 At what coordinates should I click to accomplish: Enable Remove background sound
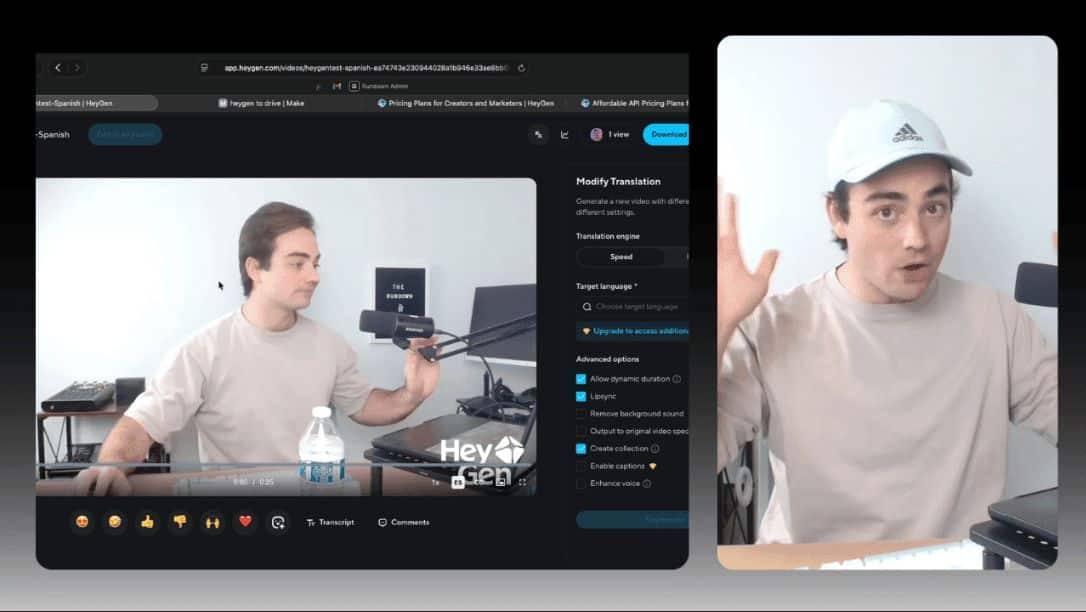(581, 412)
